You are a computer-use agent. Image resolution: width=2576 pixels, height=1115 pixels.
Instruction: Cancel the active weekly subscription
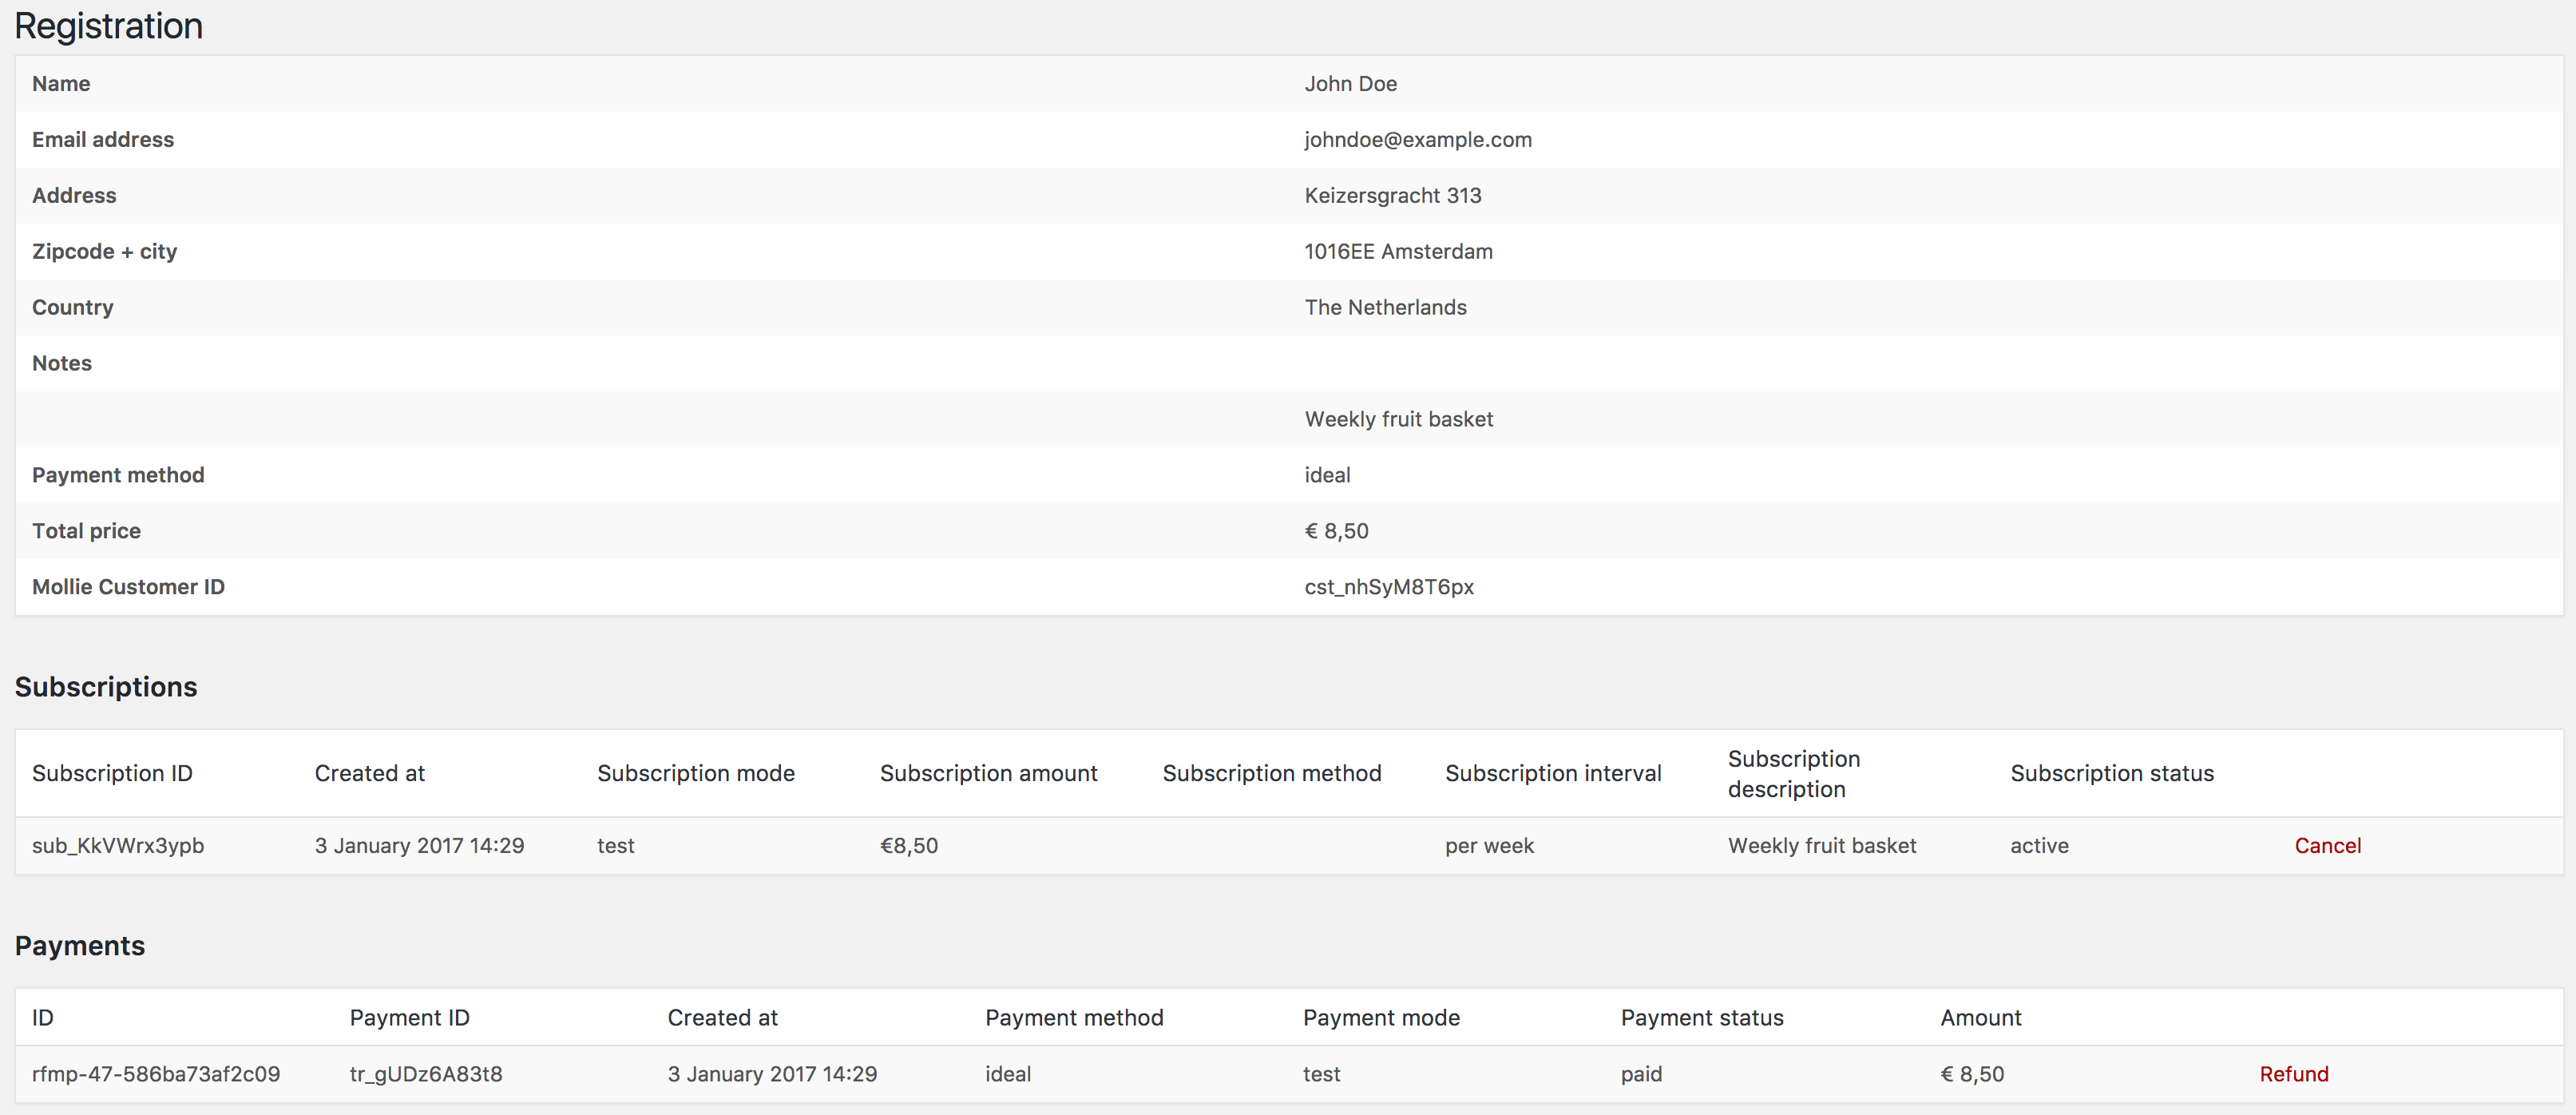pyautogui.click(x=2327, y=845)
